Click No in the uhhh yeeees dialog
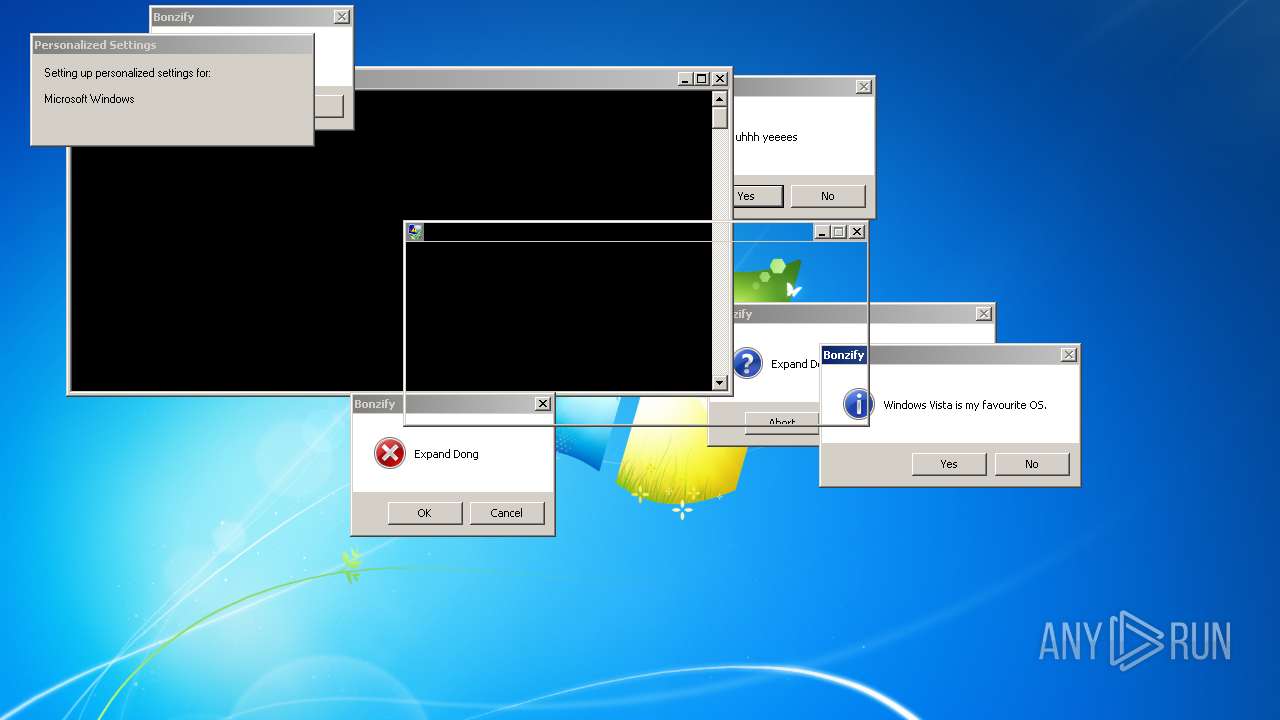This screenshot has height=720, width=1280. tap(827, 196)
